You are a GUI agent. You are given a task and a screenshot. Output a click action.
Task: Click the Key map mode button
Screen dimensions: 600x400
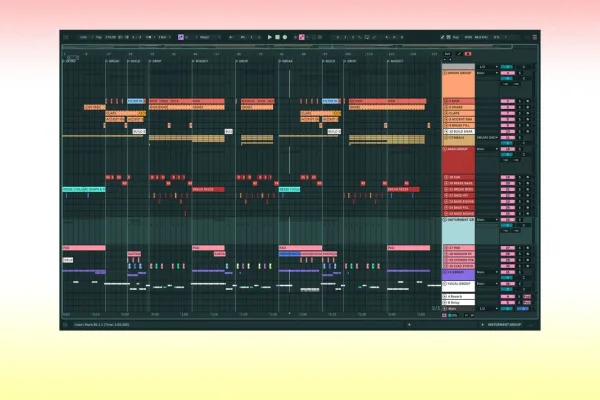456,37
